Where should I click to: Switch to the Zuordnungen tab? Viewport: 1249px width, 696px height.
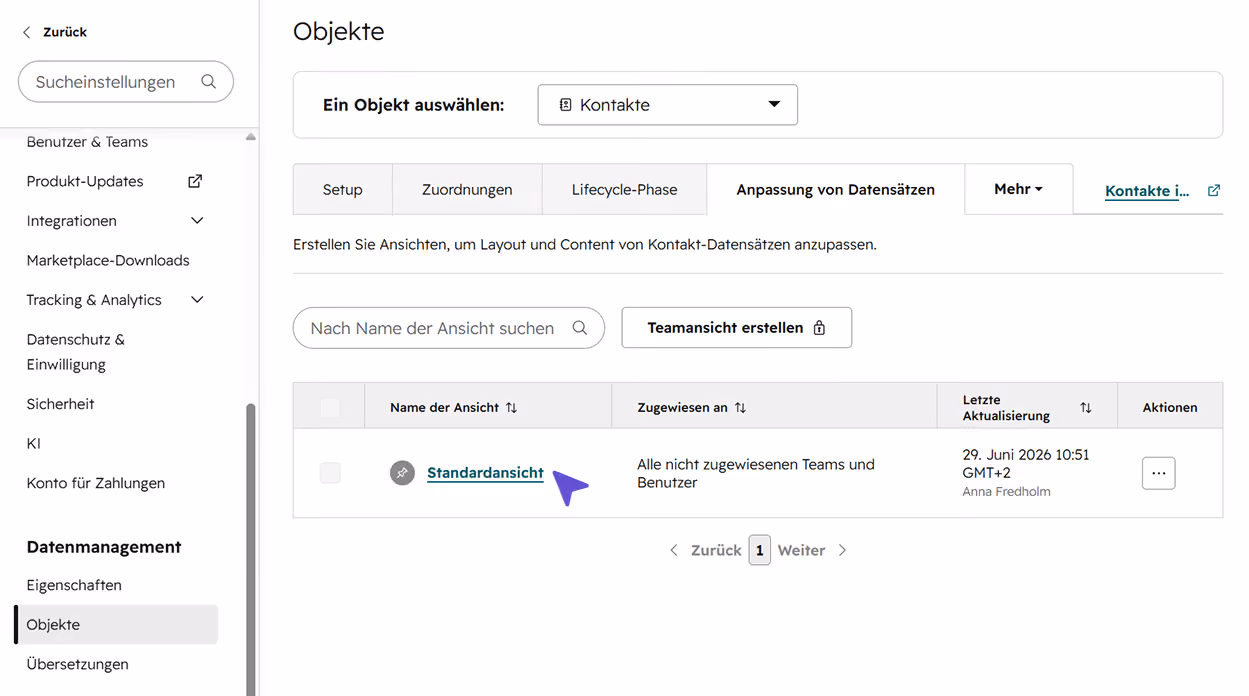pos(467,190)
